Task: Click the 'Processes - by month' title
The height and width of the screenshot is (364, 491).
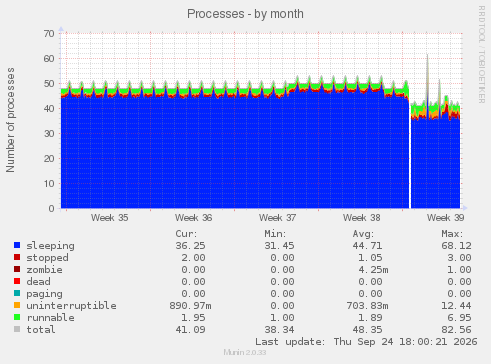Action: (x=245, y=14)
